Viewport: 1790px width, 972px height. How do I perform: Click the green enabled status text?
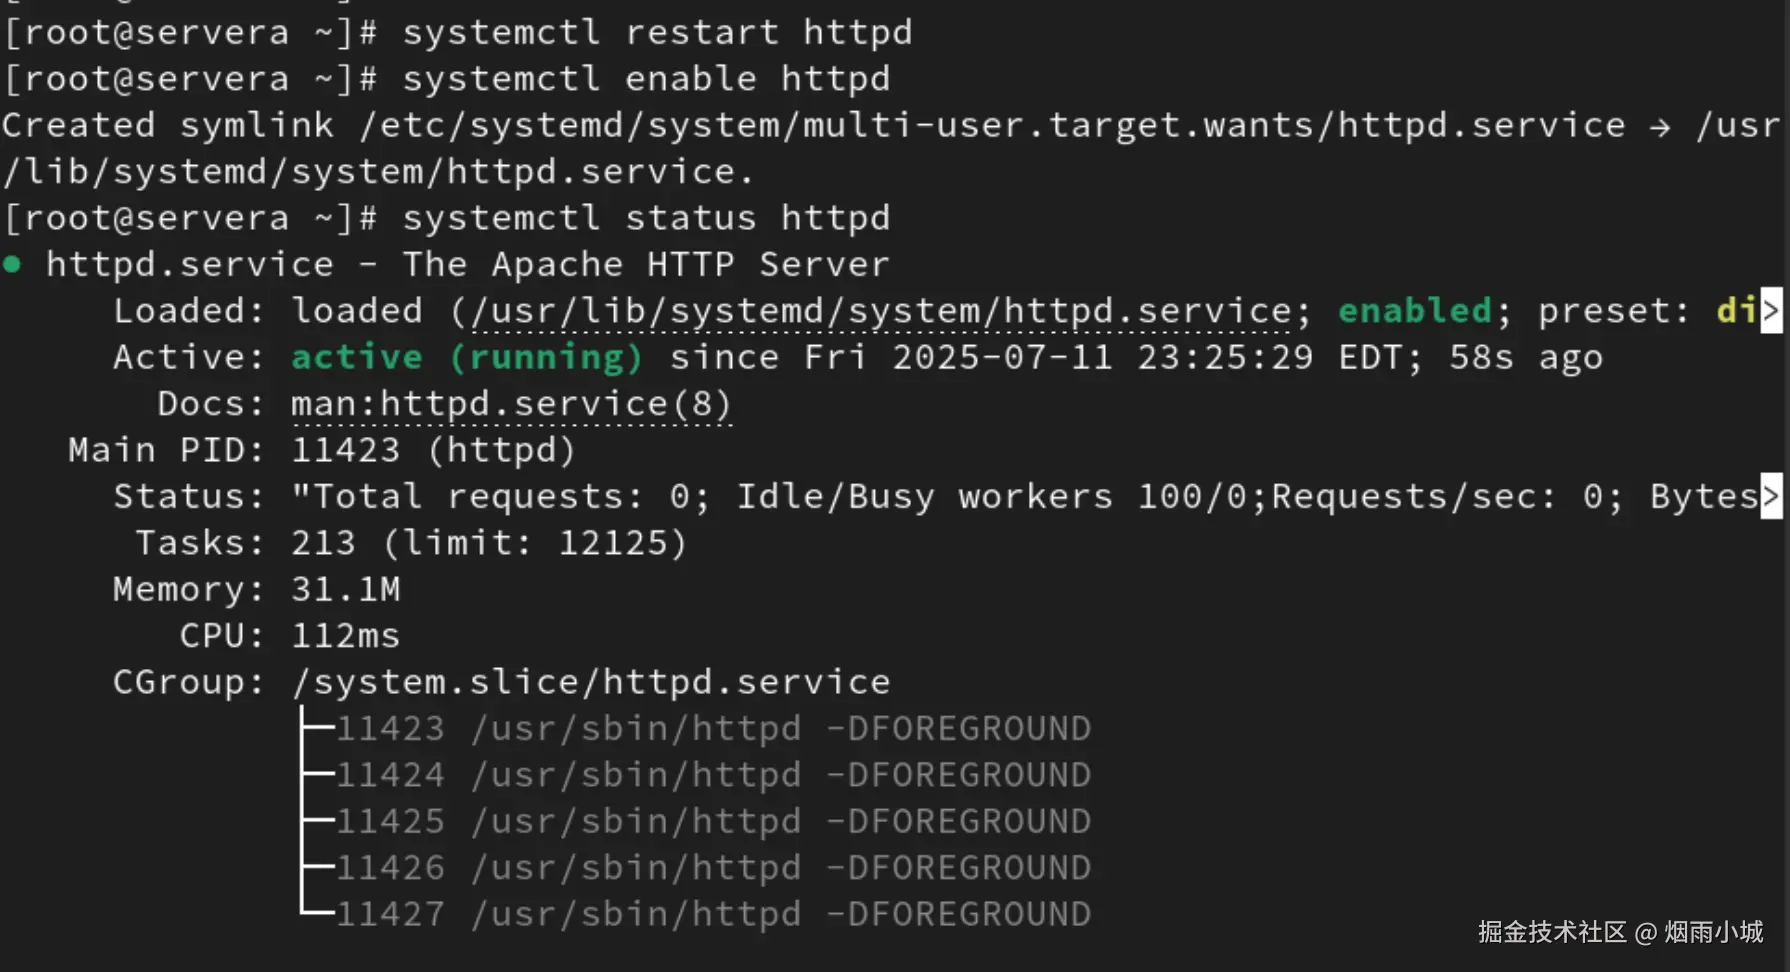tap(1414, 311)
